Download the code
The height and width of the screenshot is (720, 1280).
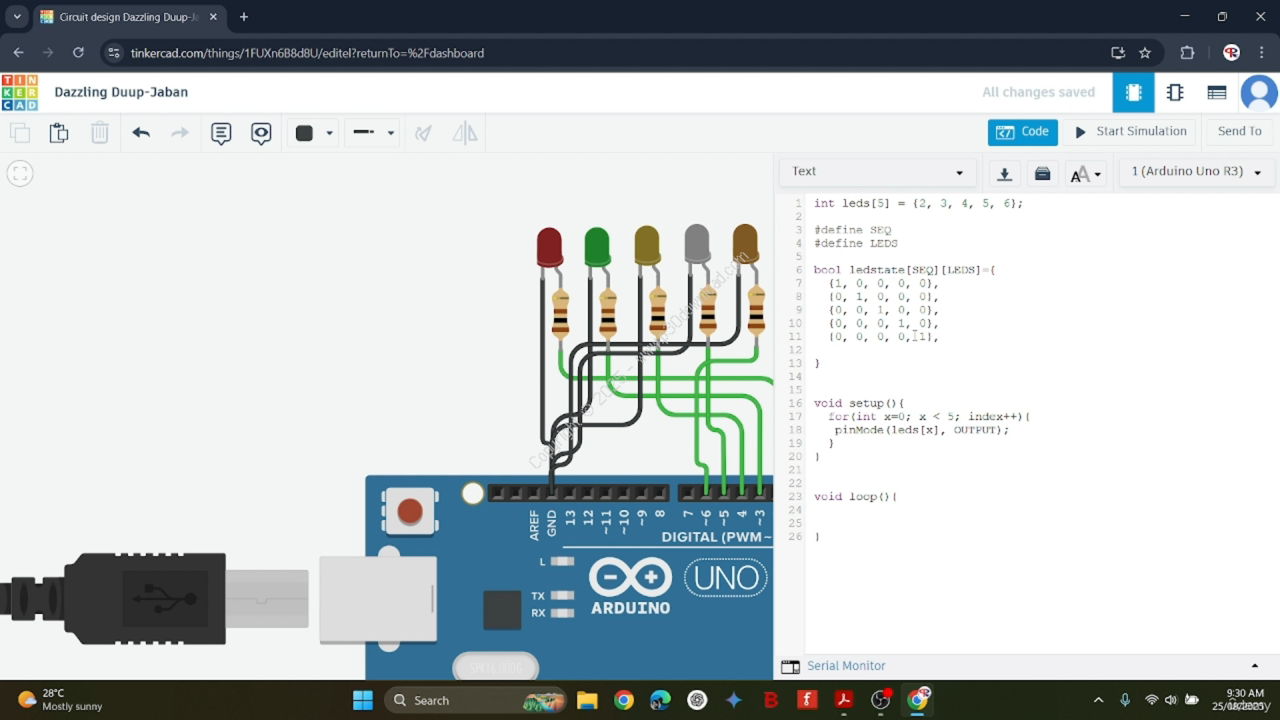pos(1005,173)
